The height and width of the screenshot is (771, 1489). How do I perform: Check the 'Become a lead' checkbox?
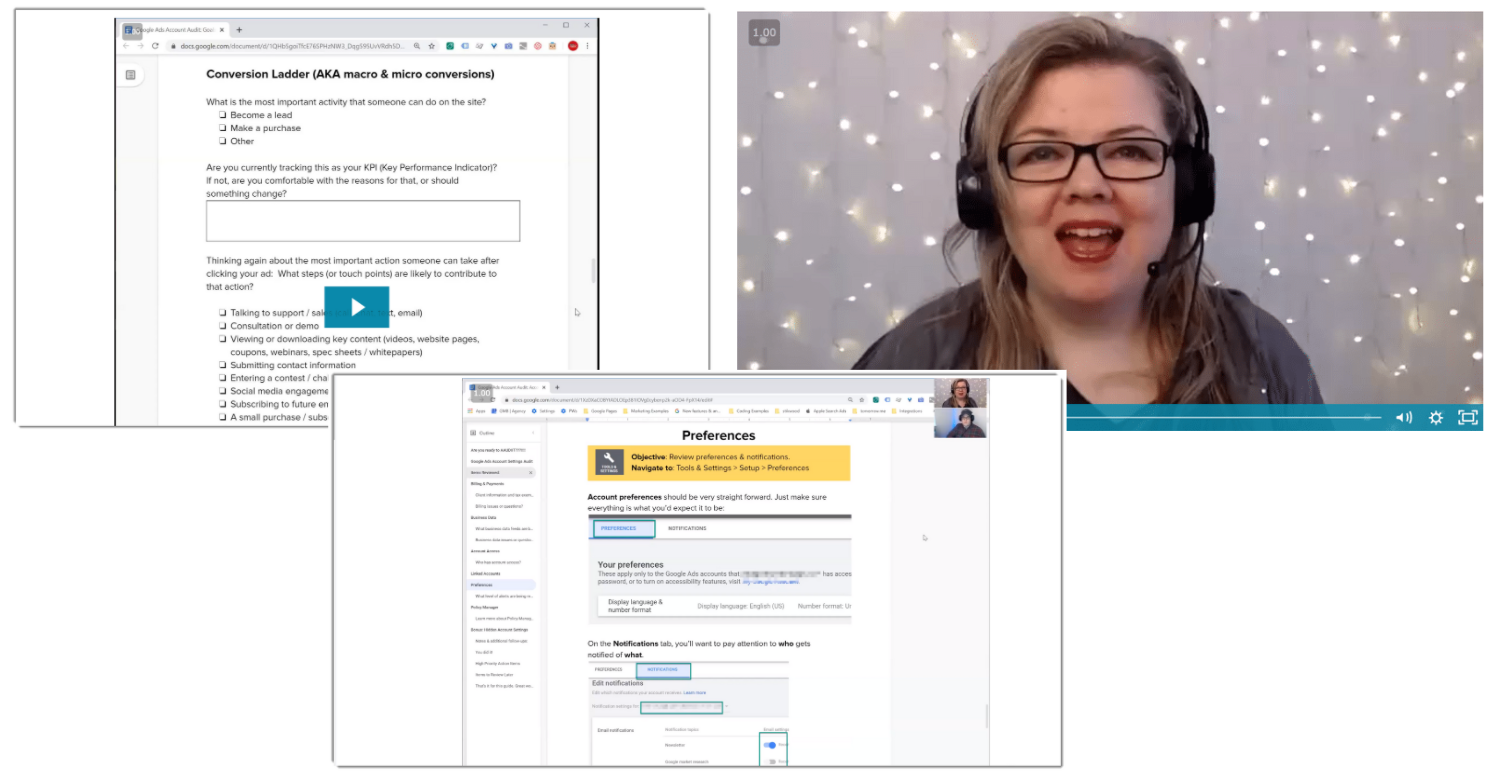click(x=223, y=115)
